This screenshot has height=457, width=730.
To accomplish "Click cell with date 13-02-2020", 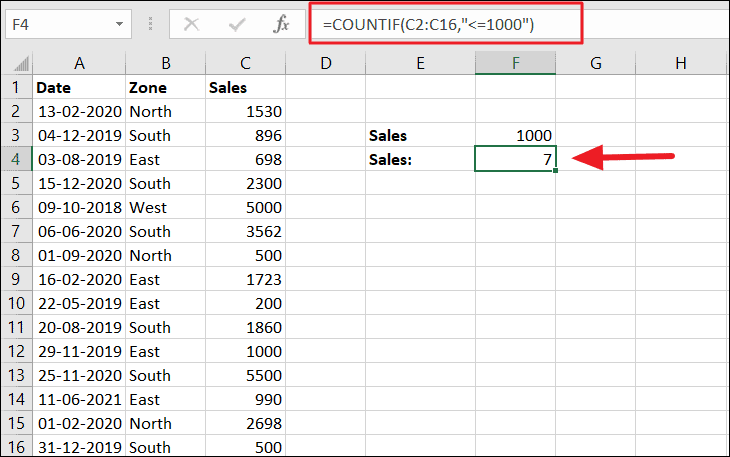I will (x=79, y=111).
